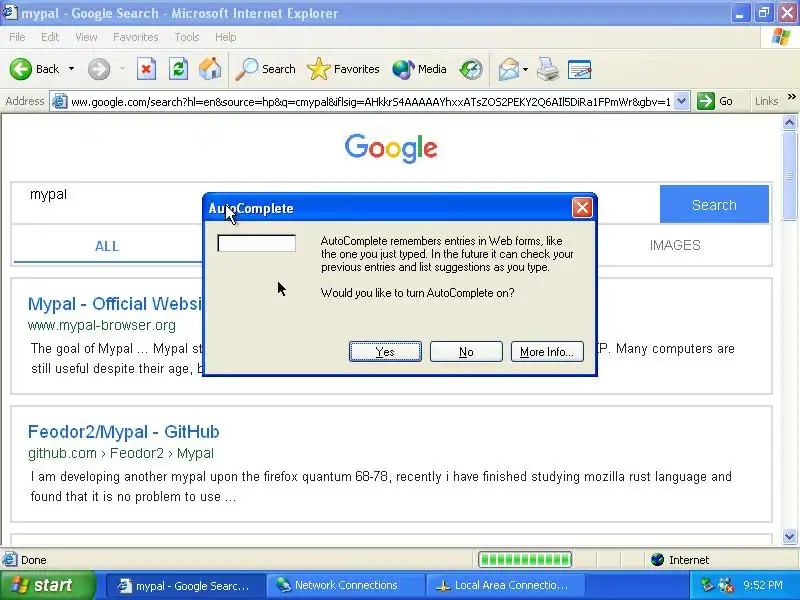Open the Favorites menu

(135, 37)
